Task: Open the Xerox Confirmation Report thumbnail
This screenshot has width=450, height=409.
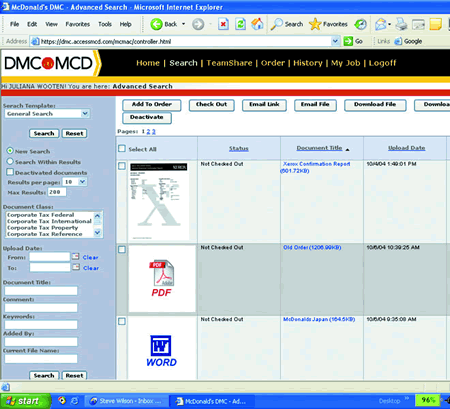Action: pos(159,201)
